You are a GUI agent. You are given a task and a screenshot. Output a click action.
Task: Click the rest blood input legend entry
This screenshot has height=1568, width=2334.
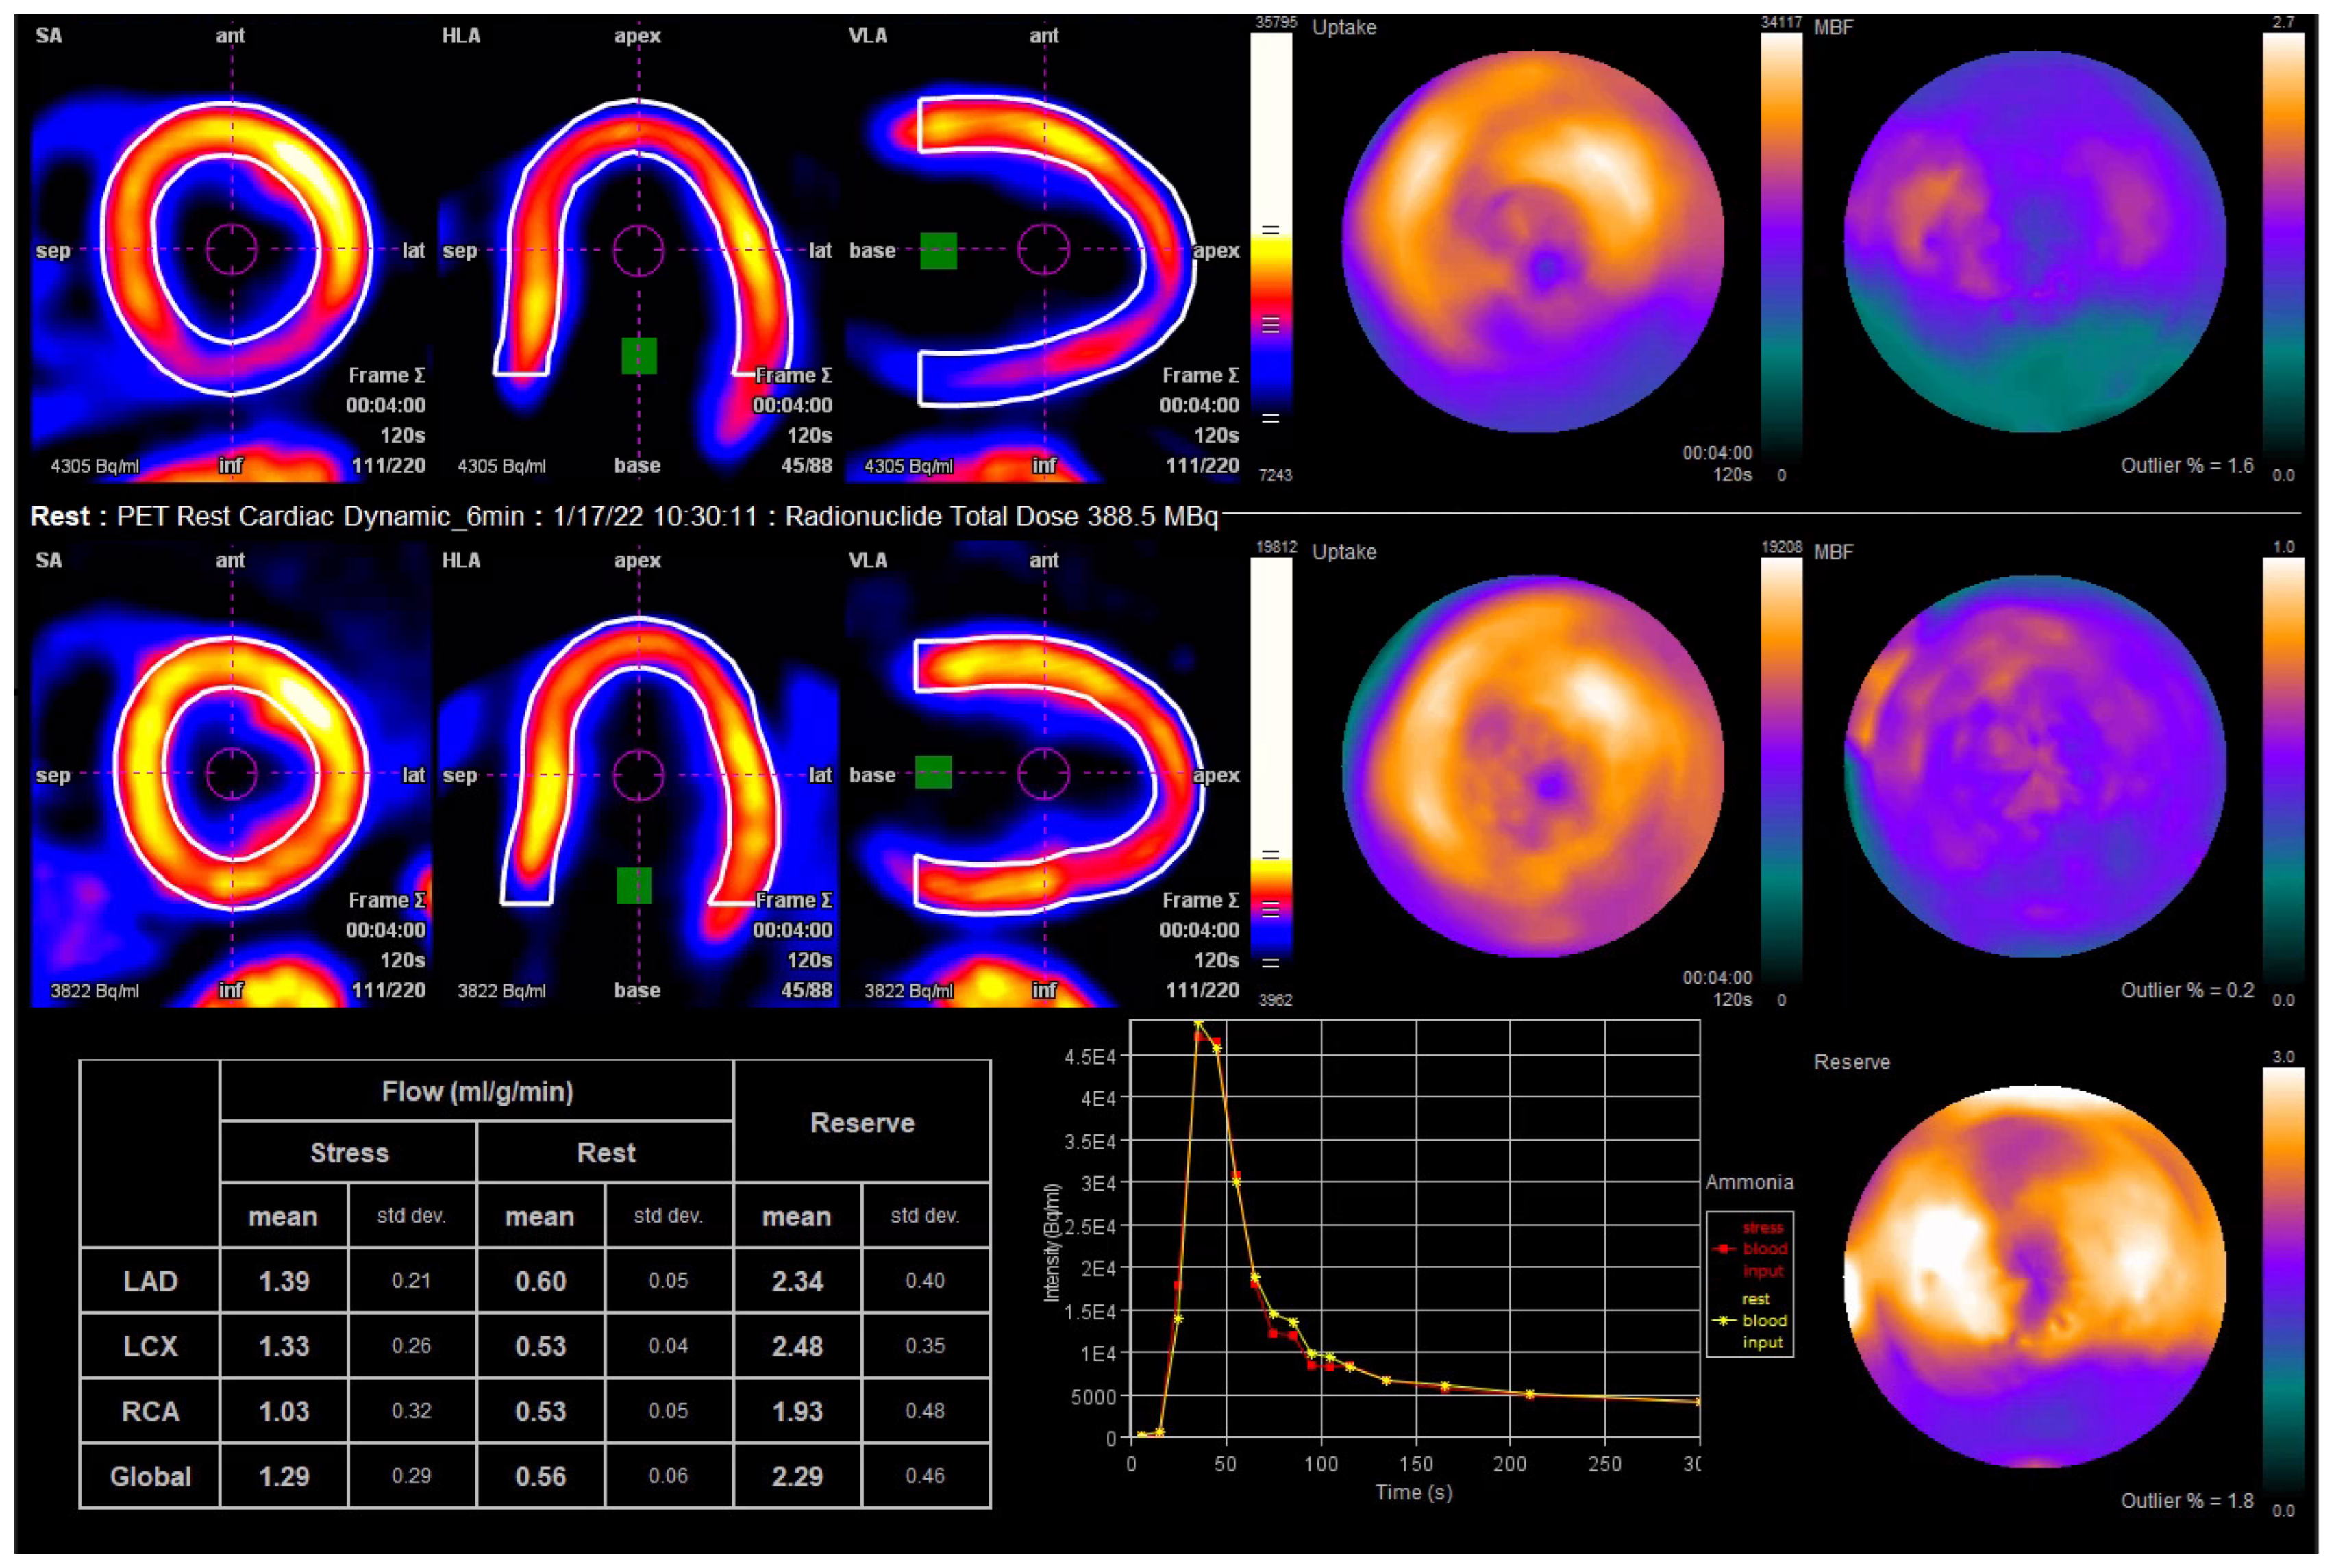coord(1752,1321)
